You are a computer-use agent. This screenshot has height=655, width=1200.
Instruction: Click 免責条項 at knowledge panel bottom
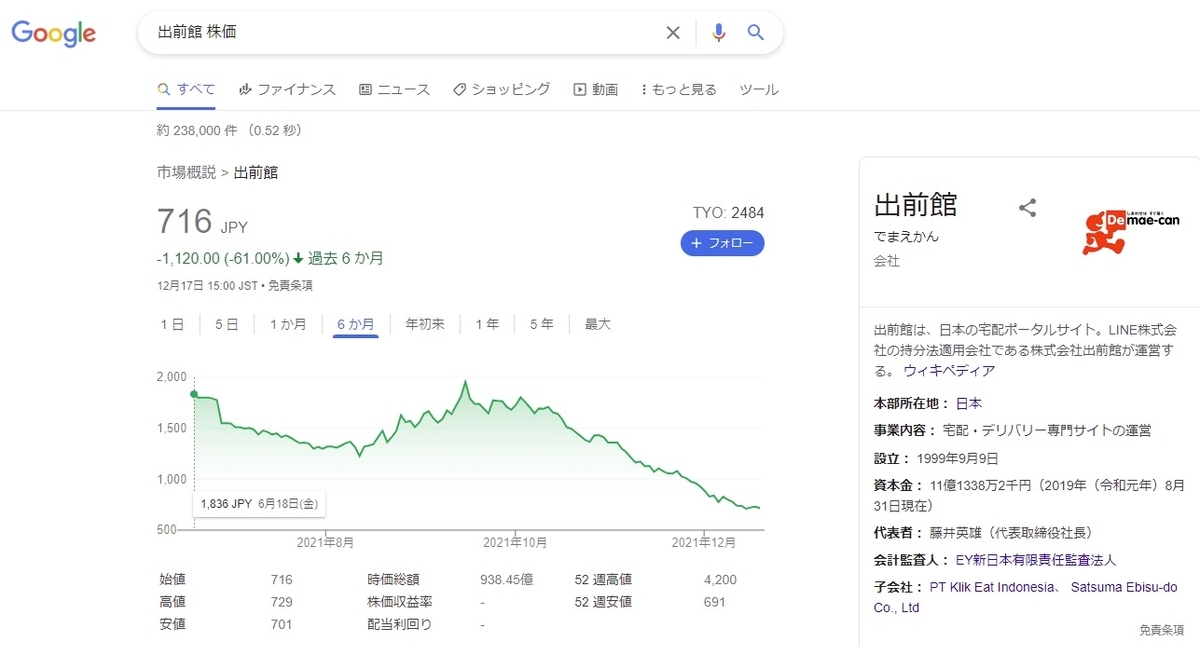point(1164,630)
